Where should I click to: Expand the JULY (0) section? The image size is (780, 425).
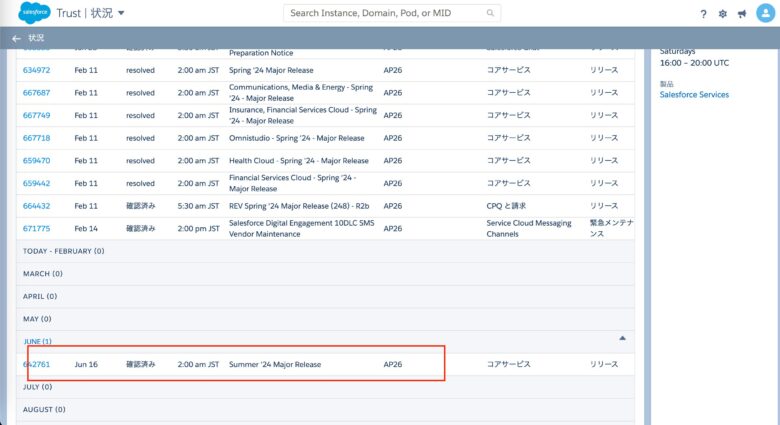325,387
